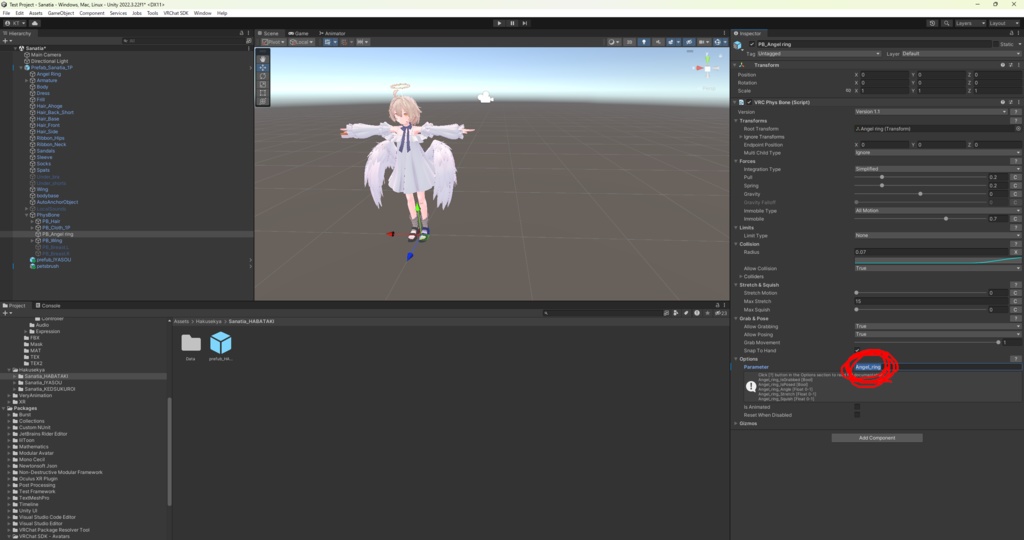This screenshot has height=540, width=1024.
Task: Select the Rotate tool in Scene
Action: tap(263, 76)
